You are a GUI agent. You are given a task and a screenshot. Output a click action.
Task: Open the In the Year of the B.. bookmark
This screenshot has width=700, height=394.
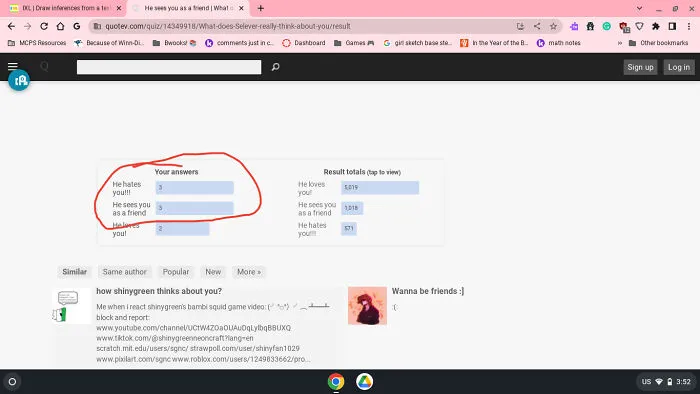pyautogui.click(x=494, y=43)
